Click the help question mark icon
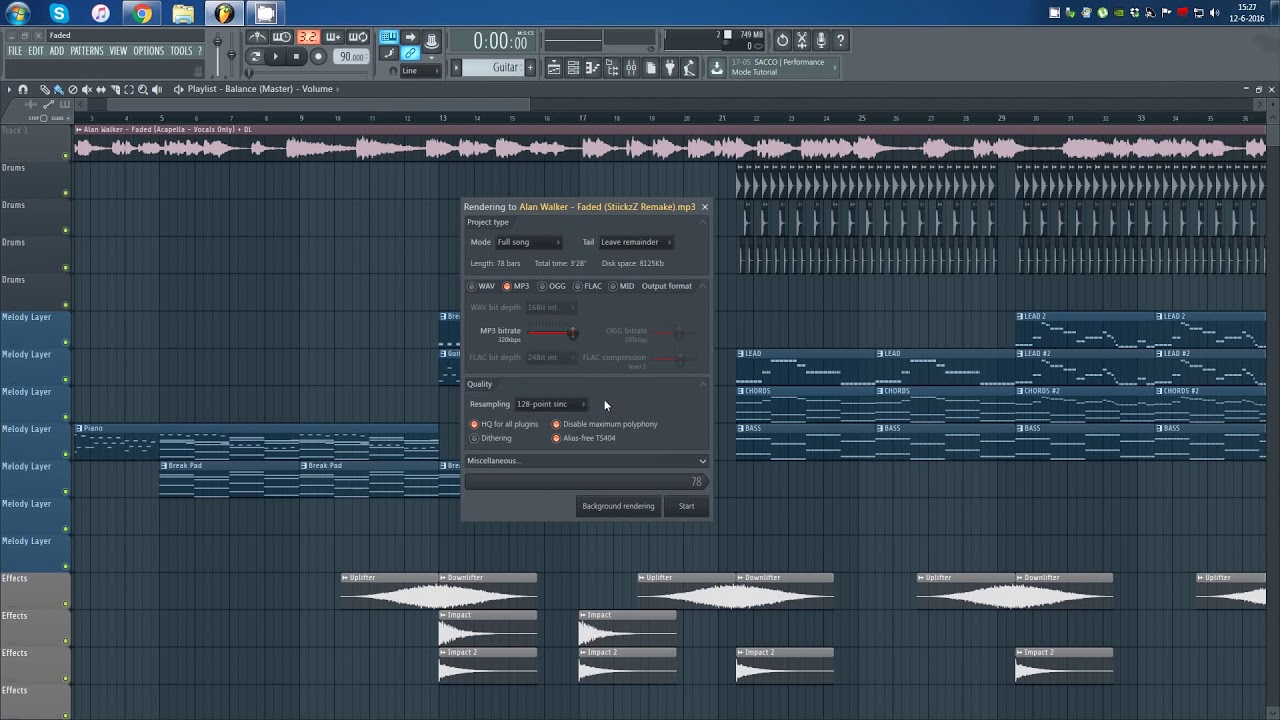The height and width of the screenshot is (720, 1280). pyautogui.click(x=840, y=40)
